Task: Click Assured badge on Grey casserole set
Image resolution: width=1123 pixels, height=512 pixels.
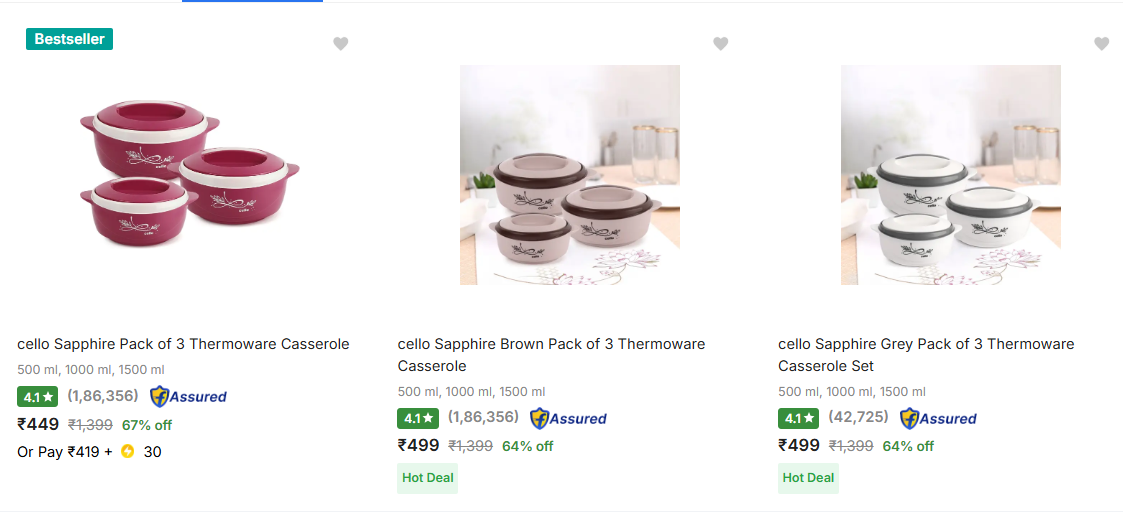Action: pyautogui.click(x=938, y=419)
